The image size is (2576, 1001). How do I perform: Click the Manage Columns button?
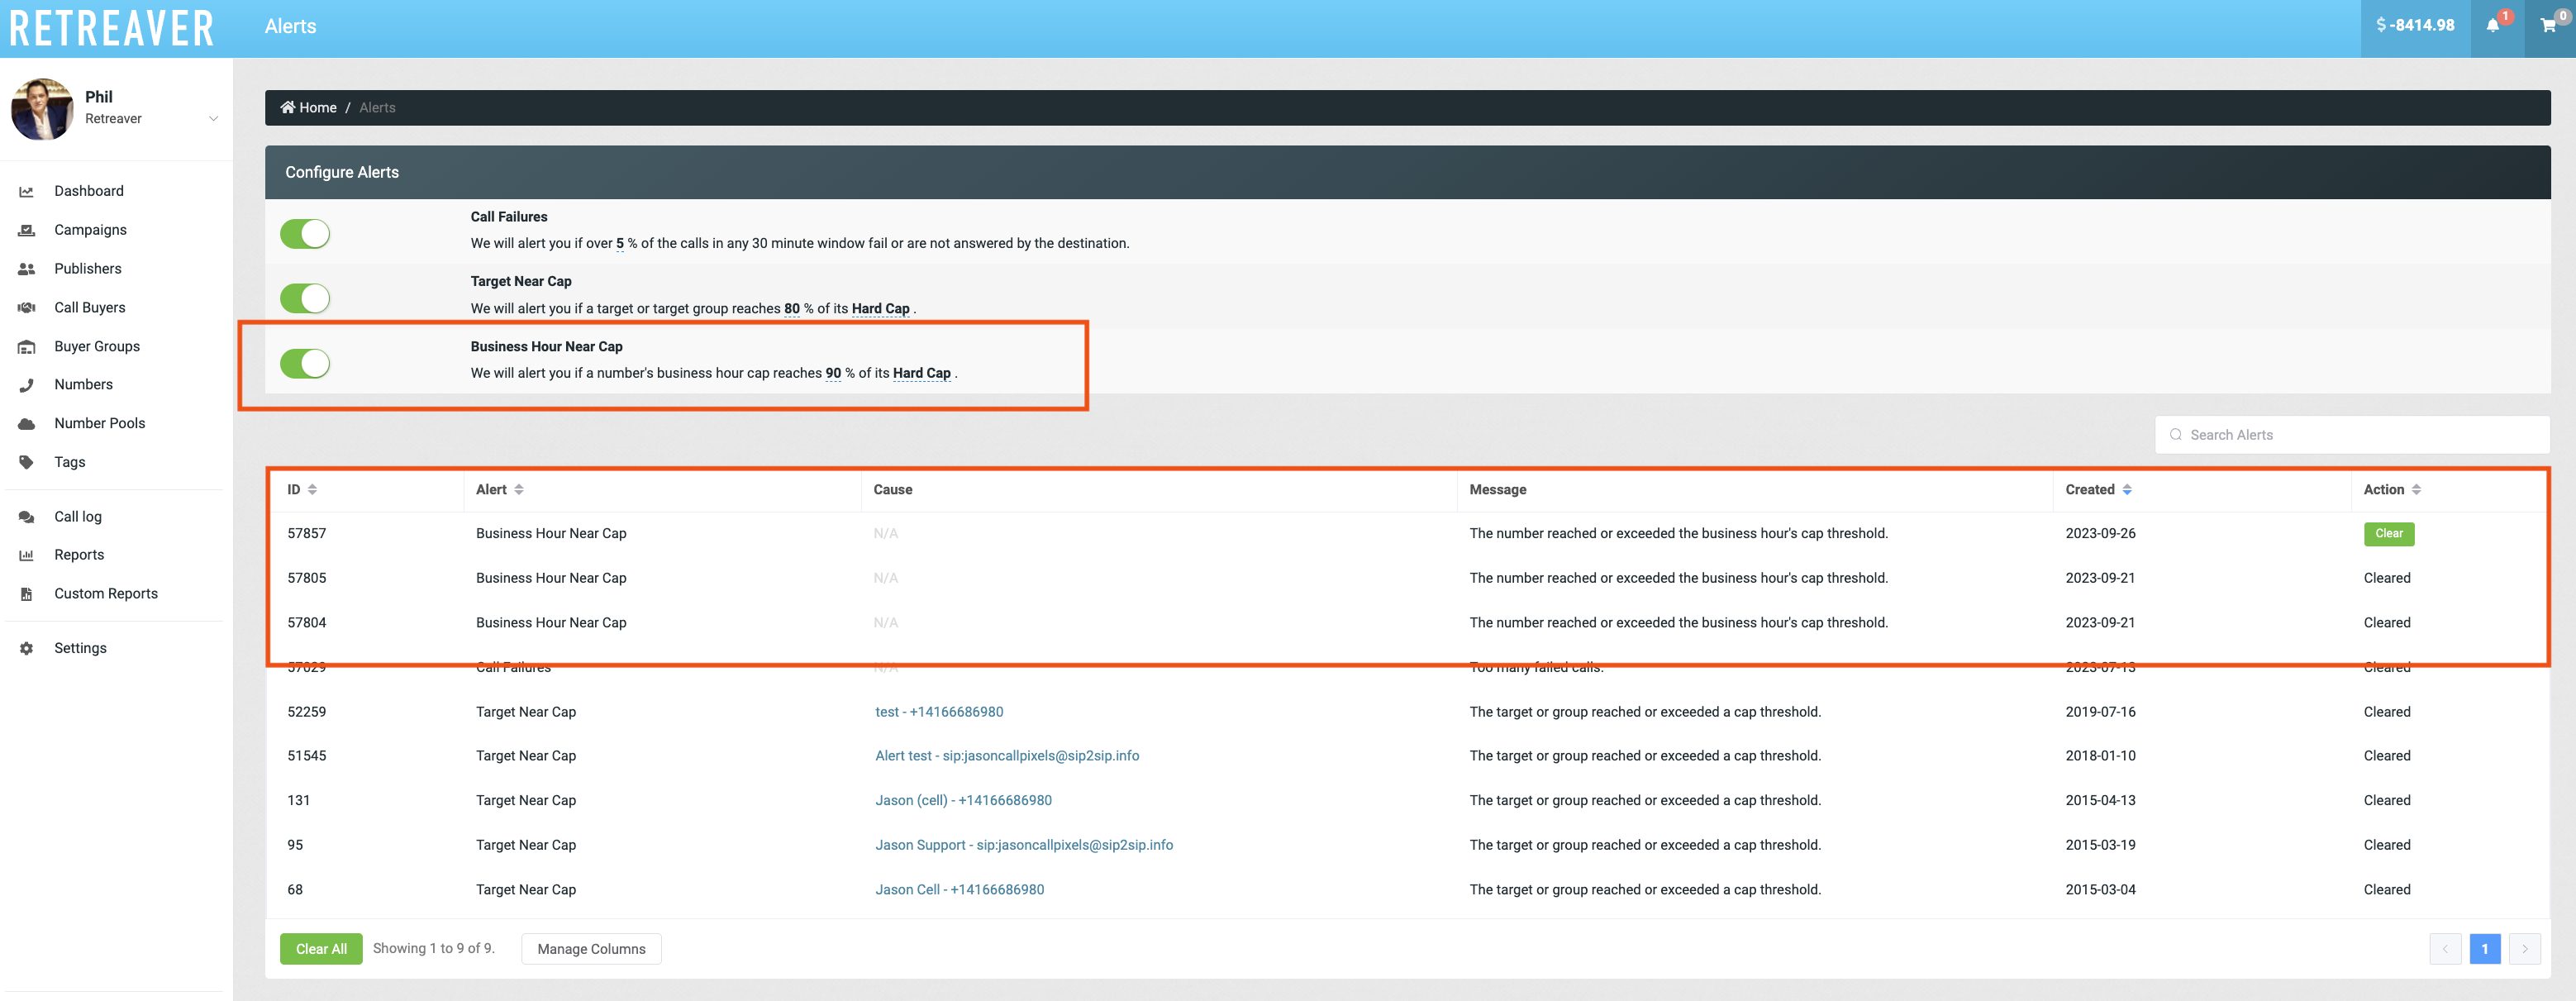pos(591,949)
